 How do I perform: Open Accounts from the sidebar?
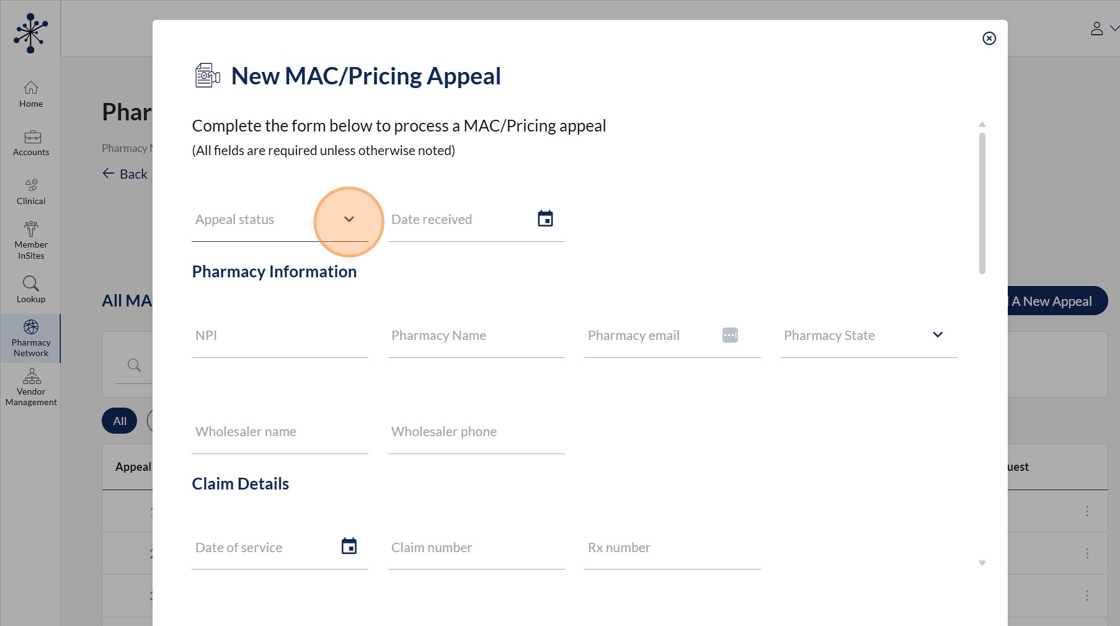31,143
